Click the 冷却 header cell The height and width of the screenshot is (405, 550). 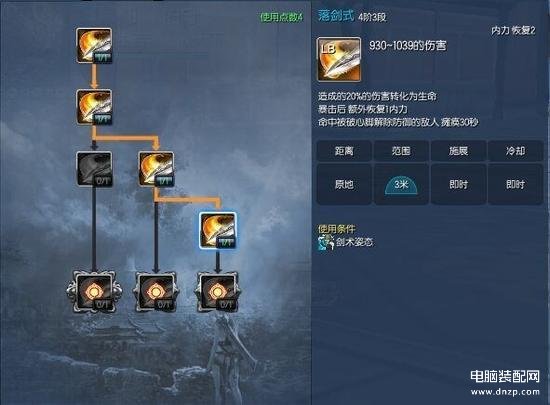point(516,151)
